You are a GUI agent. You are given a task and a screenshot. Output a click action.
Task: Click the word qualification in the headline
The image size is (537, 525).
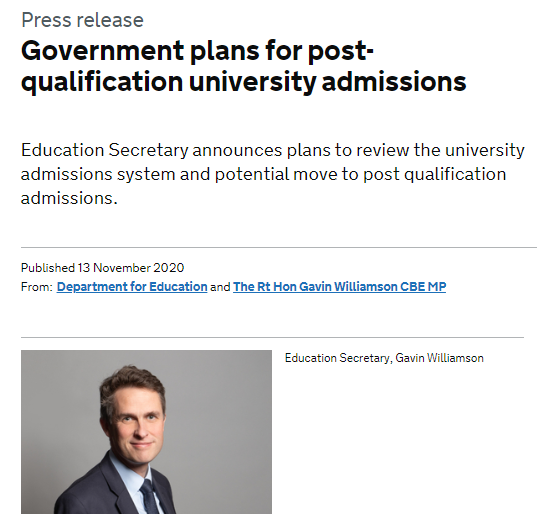click(x=102, y=82)
